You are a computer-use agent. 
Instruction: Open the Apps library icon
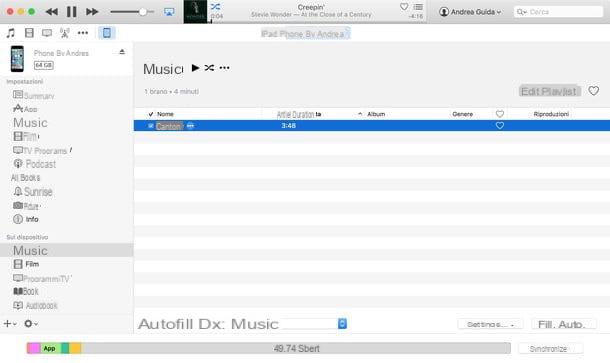coord(65,33)
